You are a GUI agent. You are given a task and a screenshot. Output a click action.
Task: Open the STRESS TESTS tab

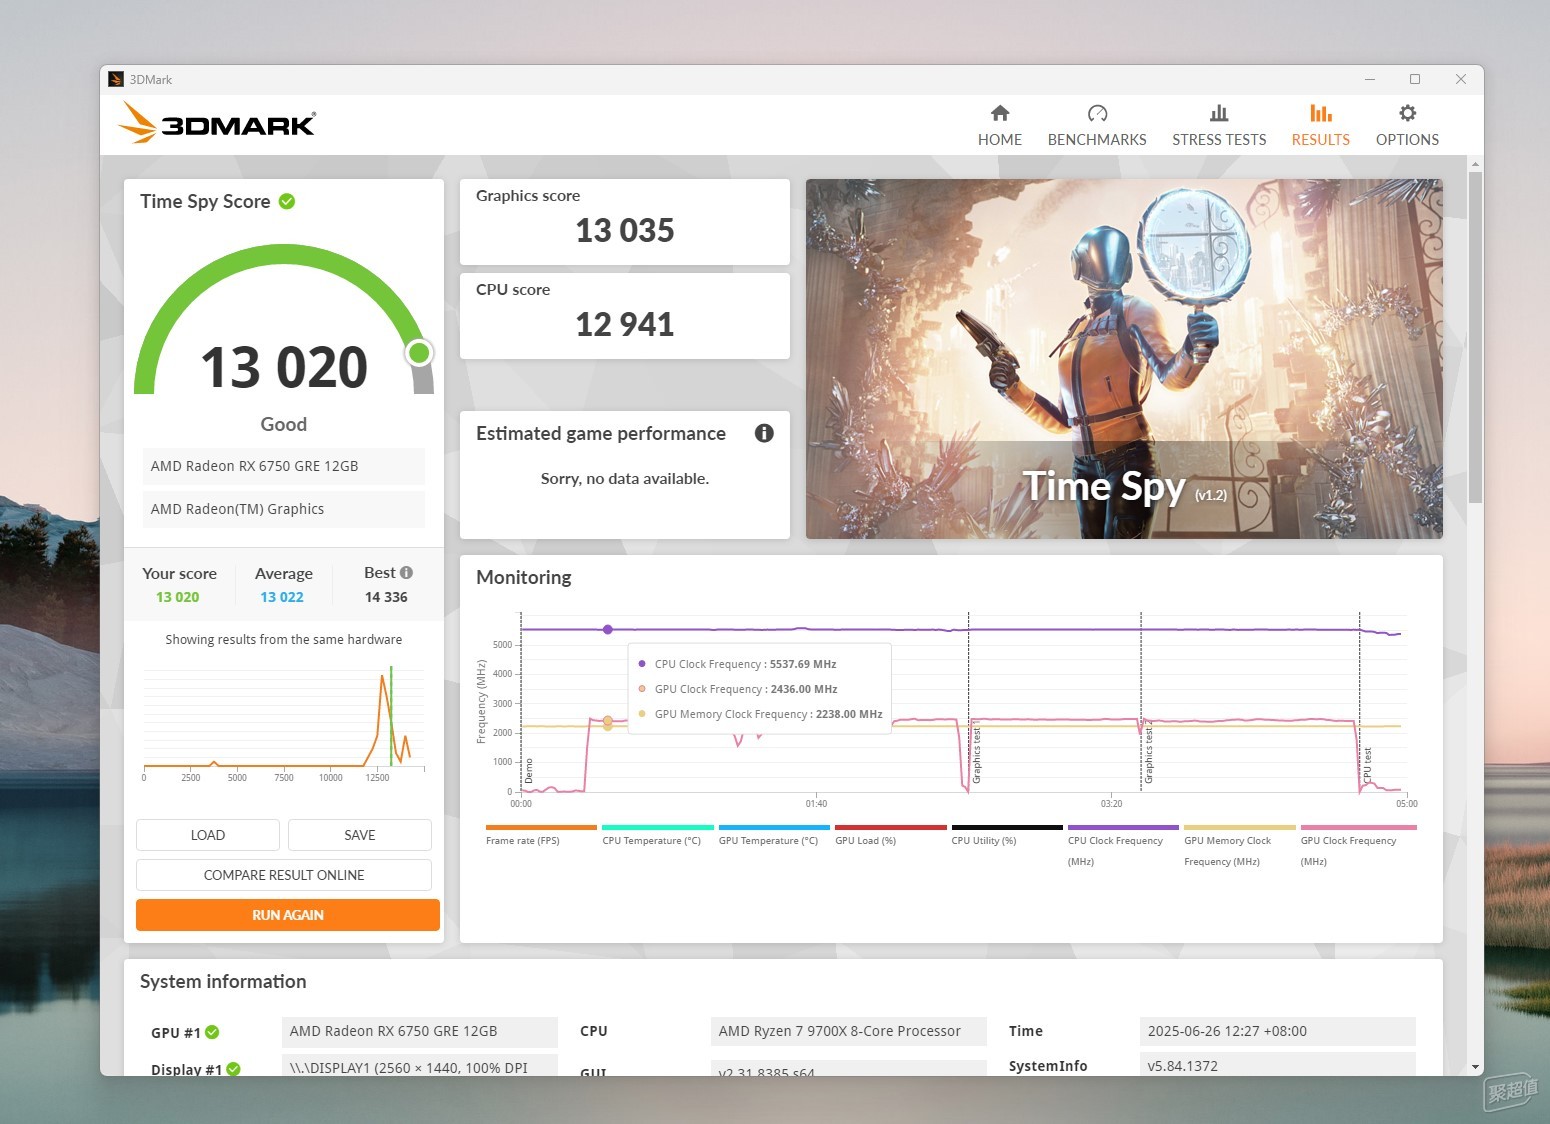coord(1219,126)
